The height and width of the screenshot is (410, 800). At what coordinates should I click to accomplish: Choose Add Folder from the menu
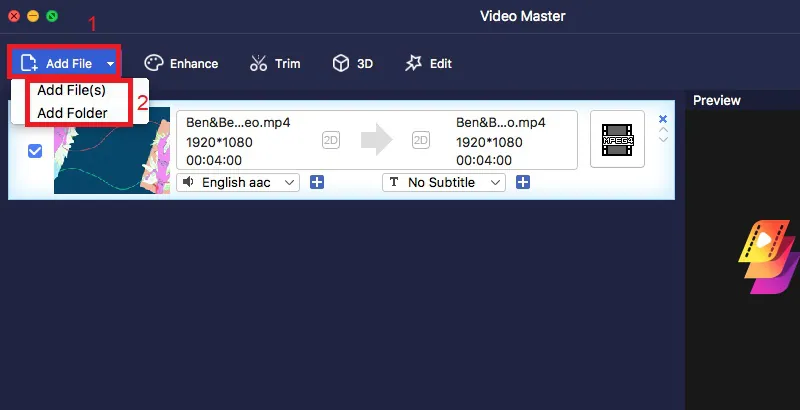72,113
